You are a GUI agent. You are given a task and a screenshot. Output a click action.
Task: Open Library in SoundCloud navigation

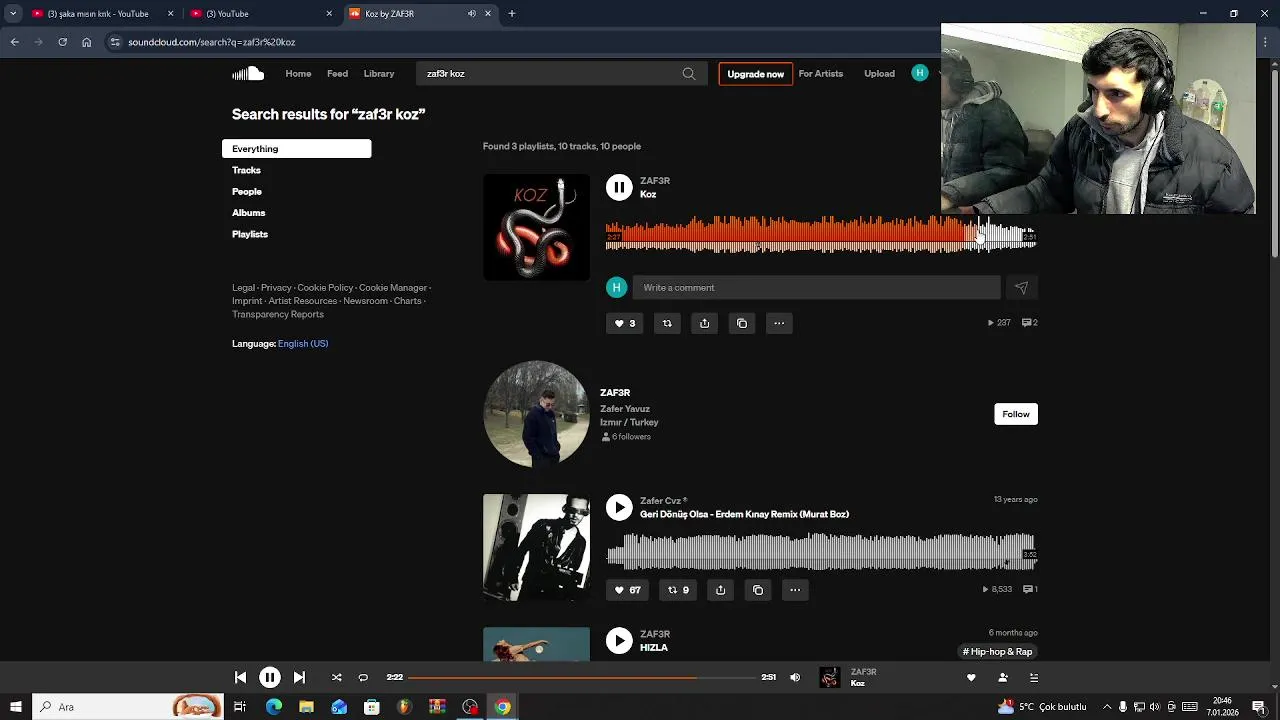(379, 74)
